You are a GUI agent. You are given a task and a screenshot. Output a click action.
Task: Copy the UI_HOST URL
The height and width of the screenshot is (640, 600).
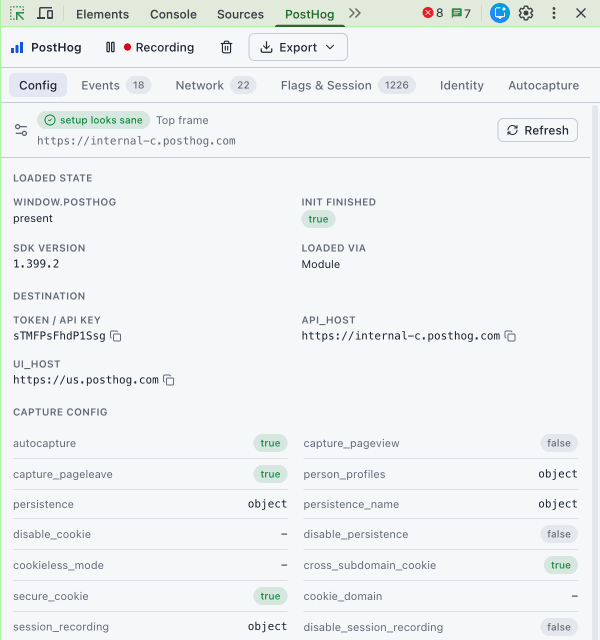(169, 380)
